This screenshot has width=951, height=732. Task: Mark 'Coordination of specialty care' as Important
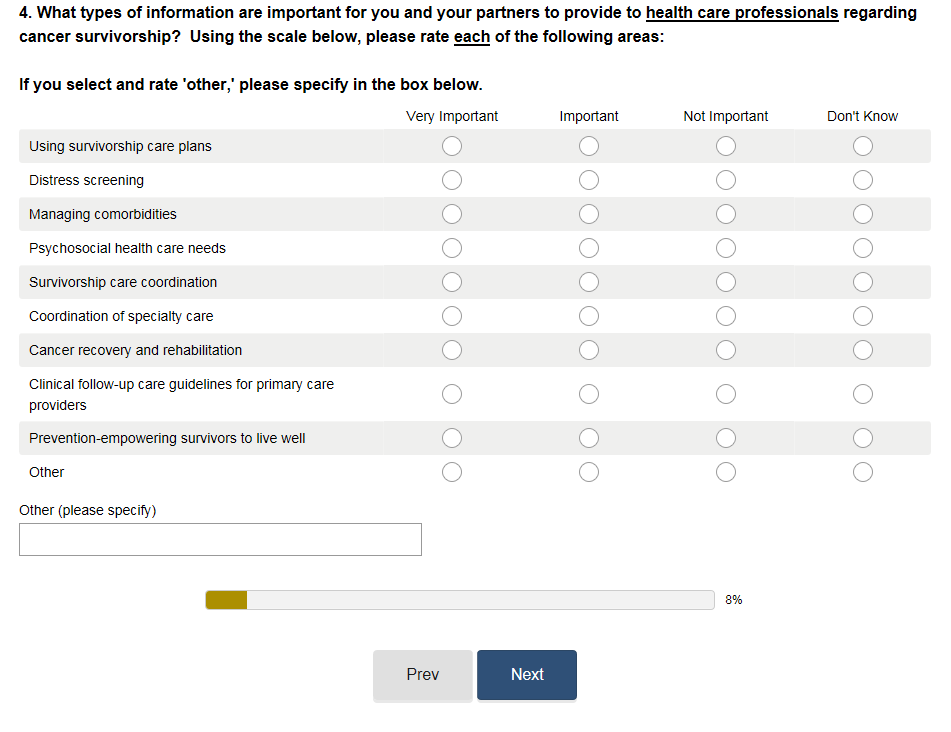click(x=589, y=317)
